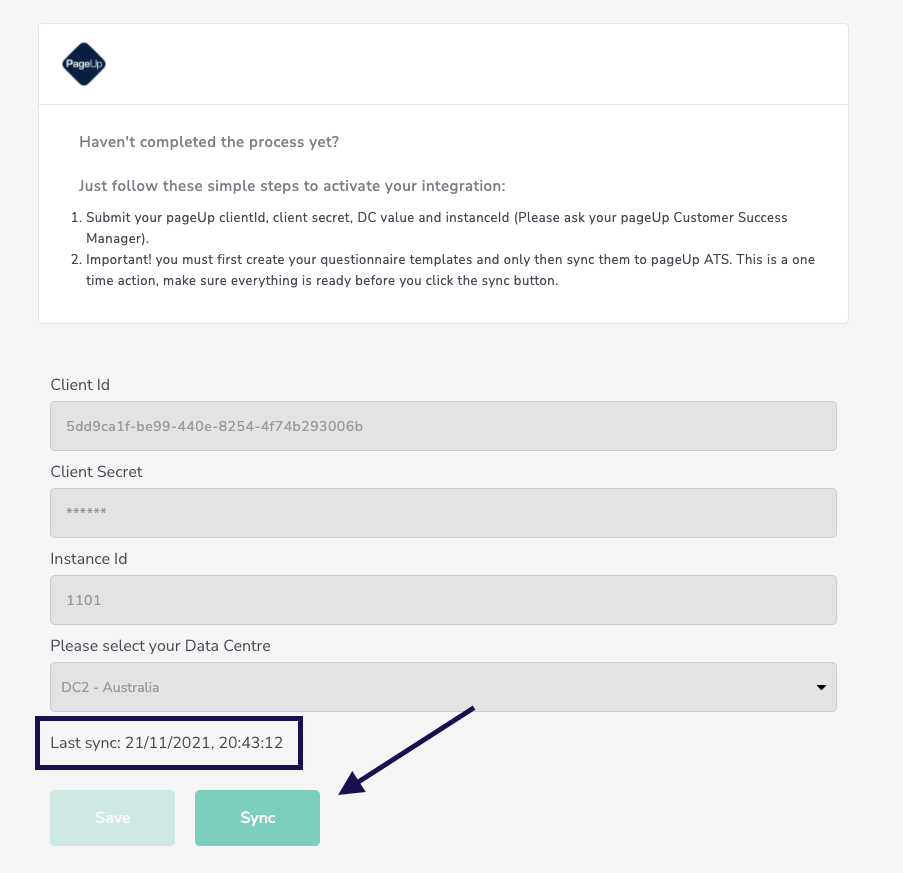
Task: Click the dropdown caret arrow for Data Centre
Action: tap(821, 687)
